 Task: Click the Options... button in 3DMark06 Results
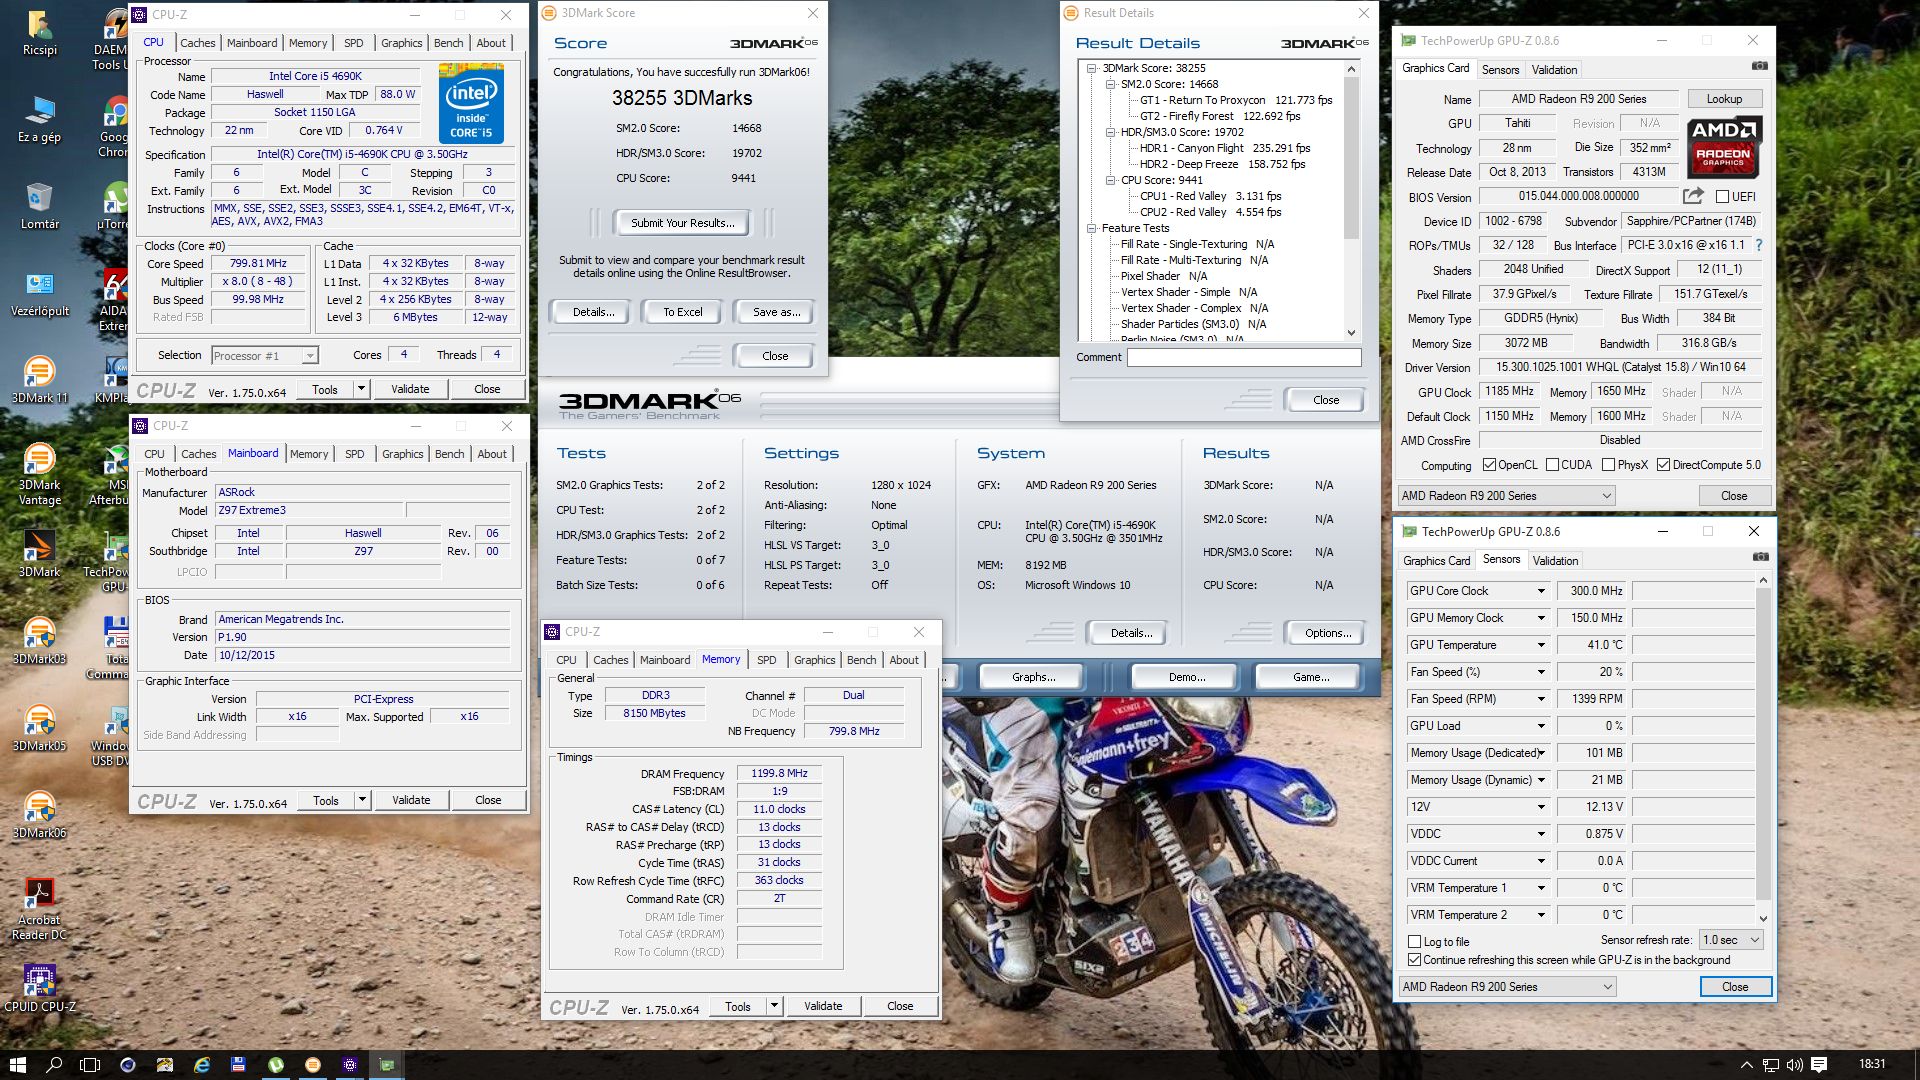tap(1328, 633)
